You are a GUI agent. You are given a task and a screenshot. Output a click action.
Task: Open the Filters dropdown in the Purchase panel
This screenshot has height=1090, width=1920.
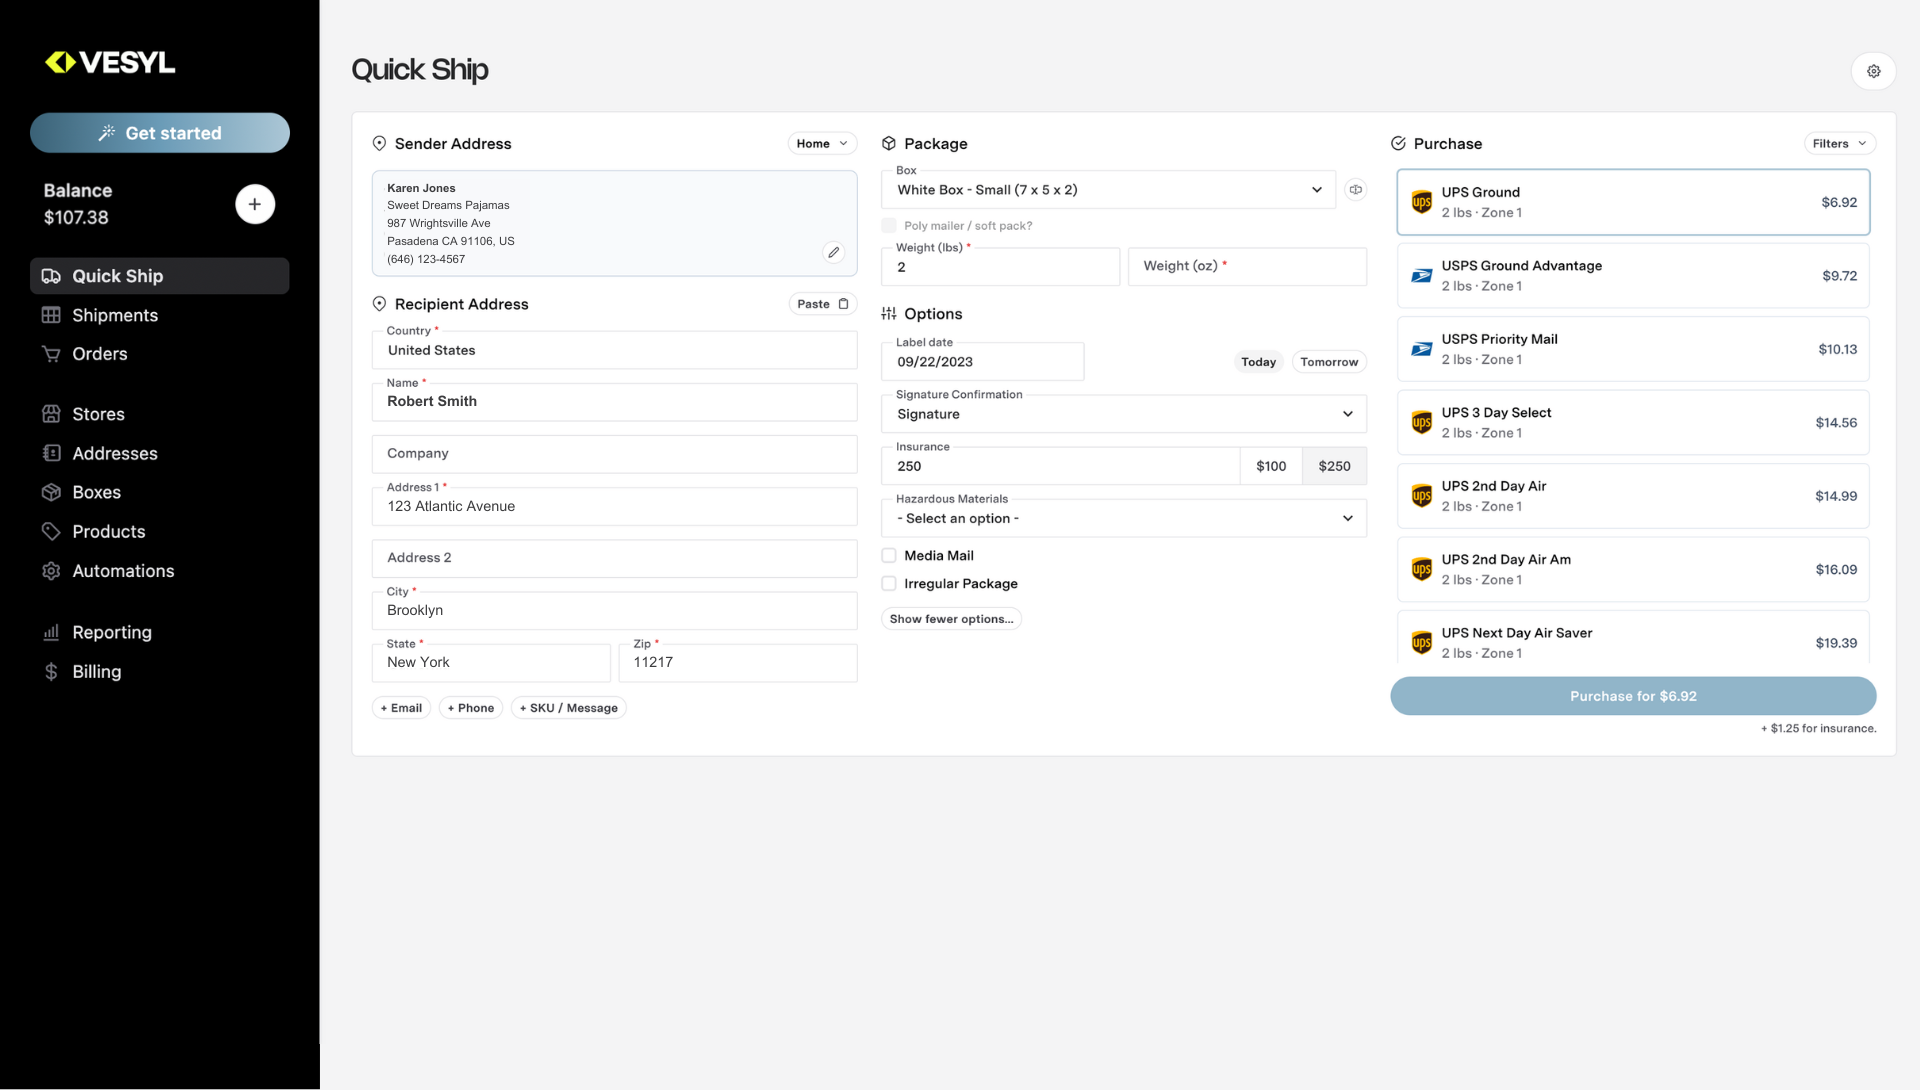click(x=1838, y=143)
